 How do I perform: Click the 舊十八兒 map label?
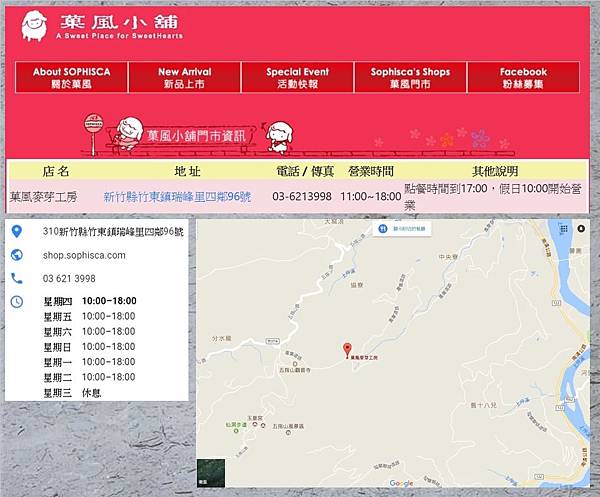pos(484,405)
